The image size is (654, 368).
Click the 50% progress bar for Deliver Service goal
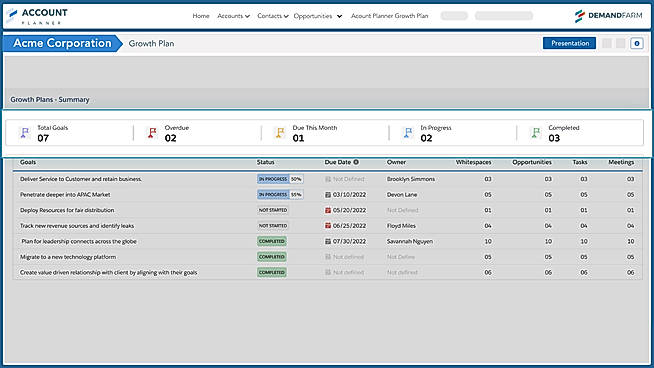[280, 179]
